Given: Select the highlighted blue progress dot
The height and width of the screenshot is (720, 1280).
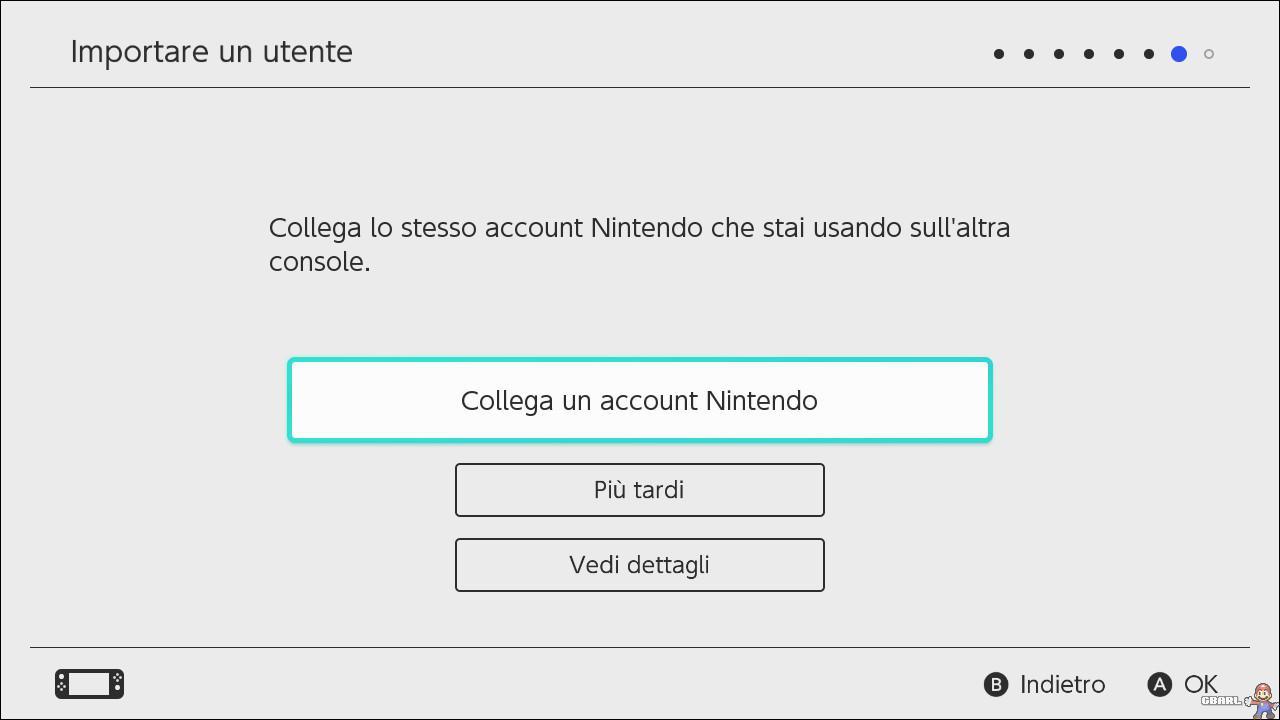Looking at the screenshot, I should [1179, 54].
